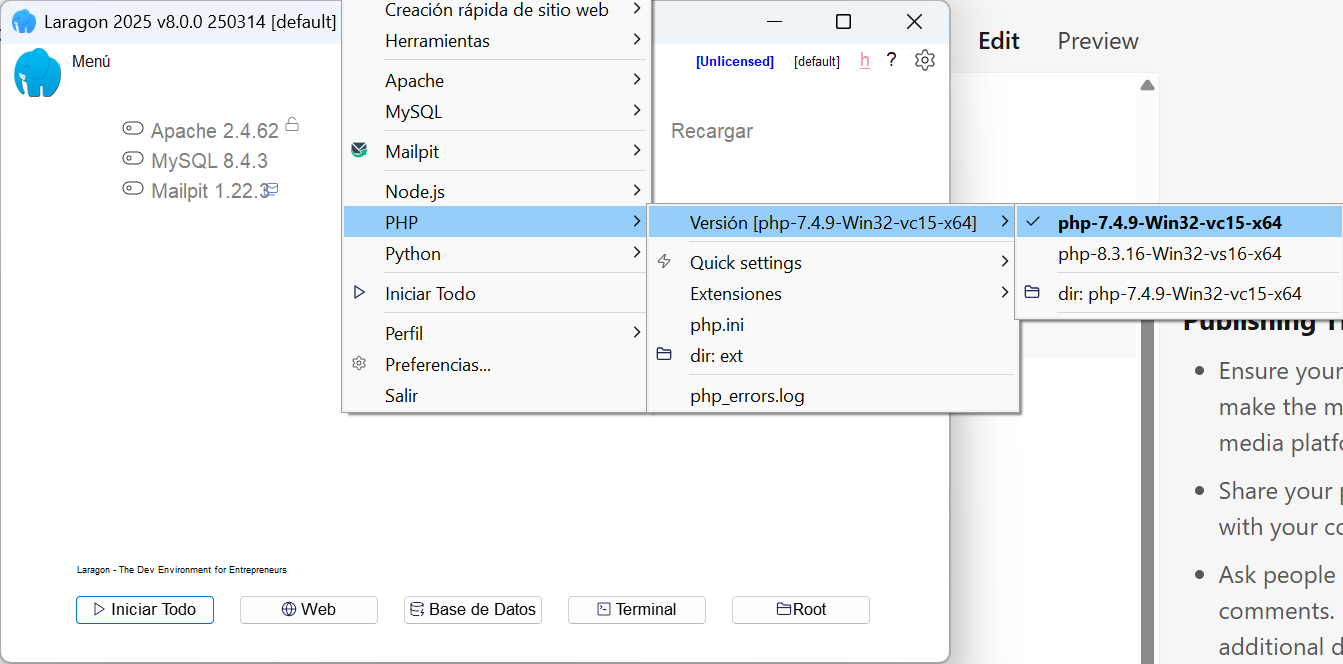Open the Menú label next to the logo
Viewport: 1343px width, 664px height.
[91, 62]
